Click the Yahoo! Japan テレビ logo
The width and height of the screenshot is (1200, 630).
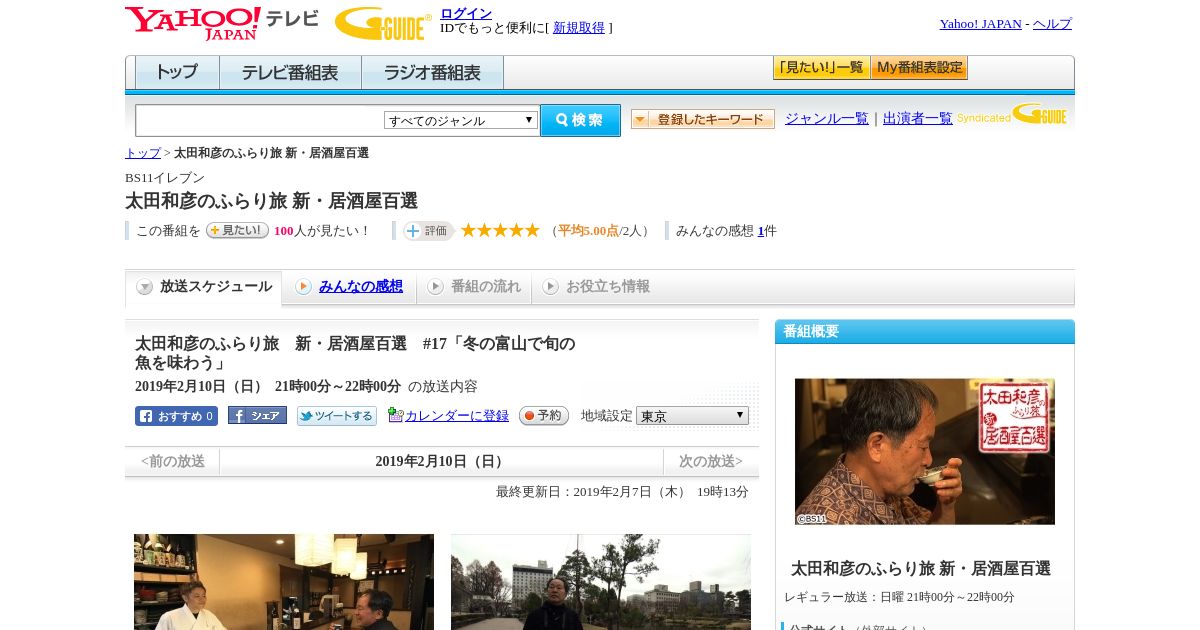pyautogui.click(x=222, y=23)
